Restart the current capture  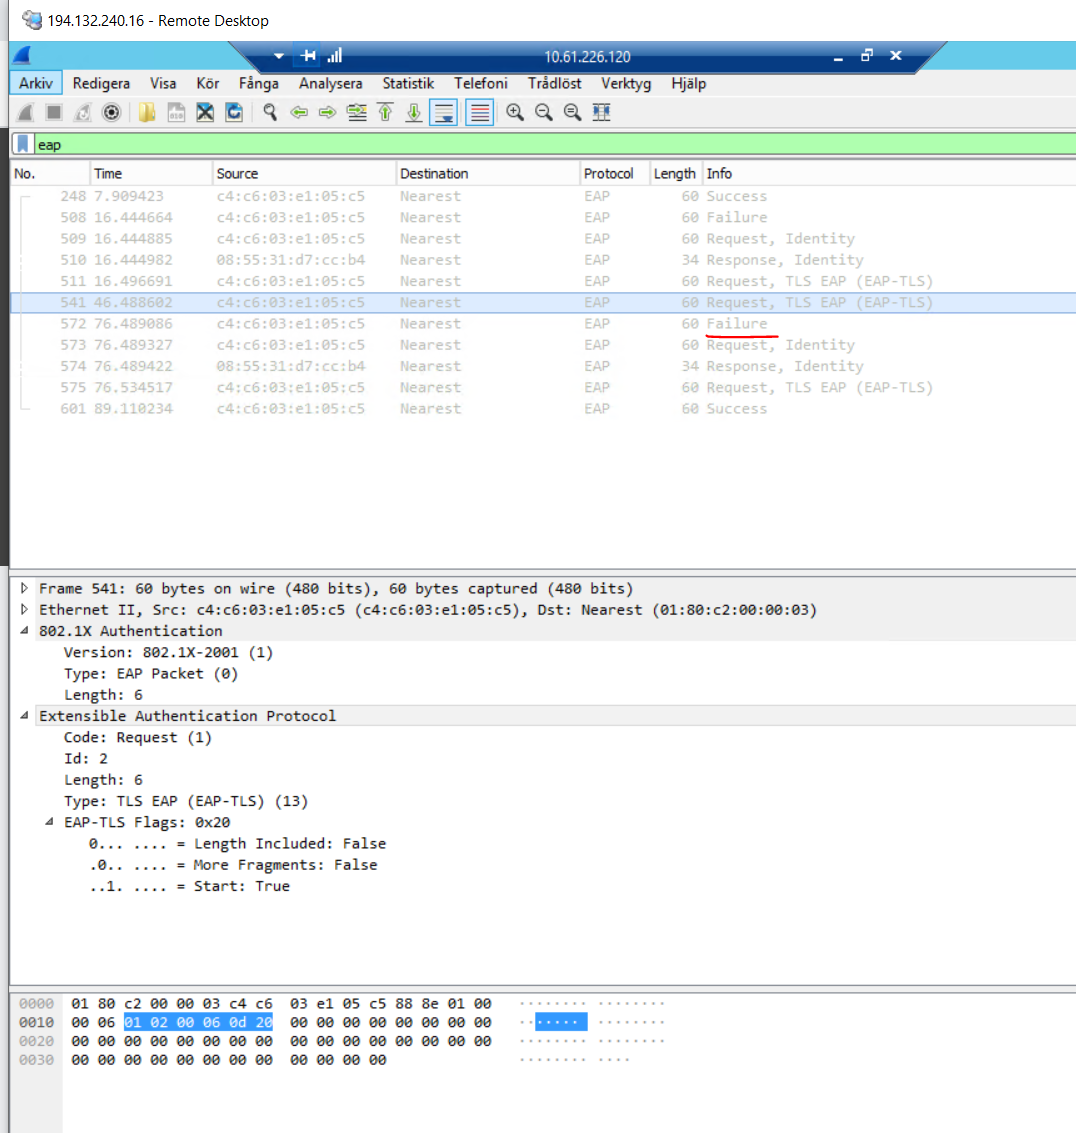tap(83, 112)
